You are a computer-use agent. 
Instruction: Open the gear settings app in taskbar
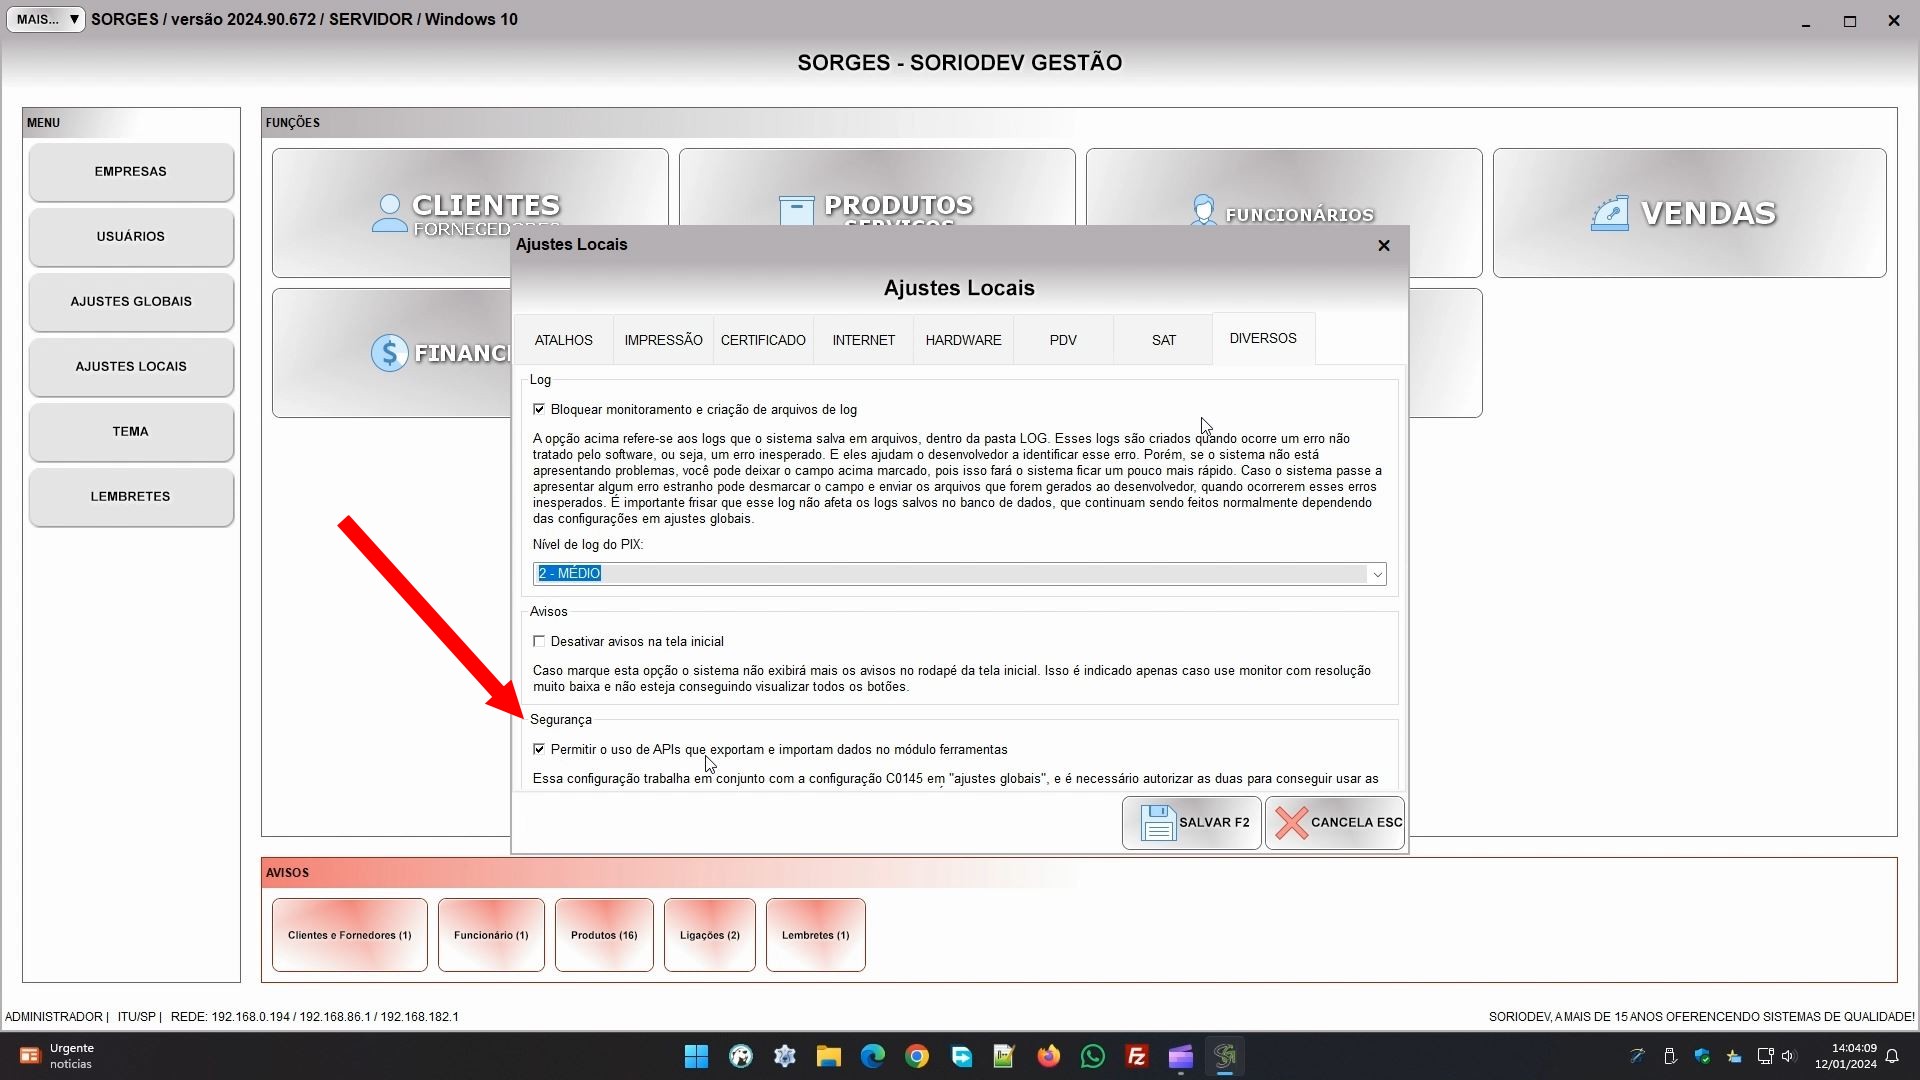point(785,1056)
